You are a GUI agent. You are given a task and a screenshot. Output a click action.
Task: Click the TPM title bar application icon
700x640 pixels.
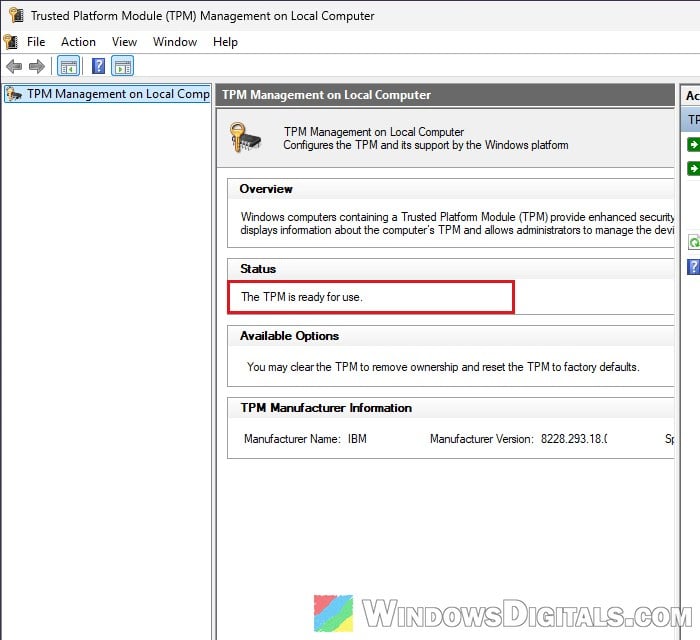(17, 15)
